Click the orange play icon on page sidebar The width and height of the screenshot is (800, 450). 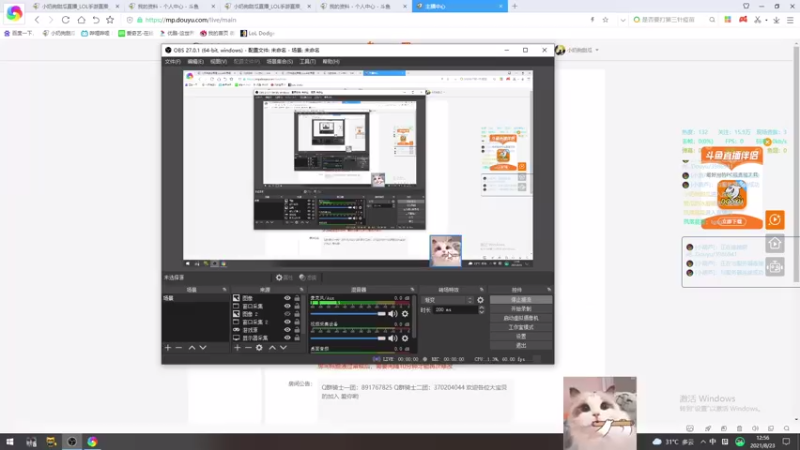pos(774,220)
